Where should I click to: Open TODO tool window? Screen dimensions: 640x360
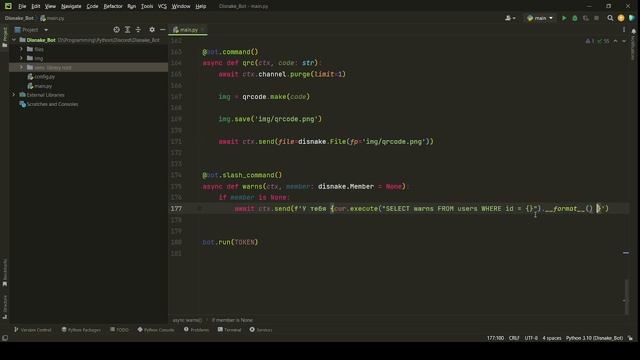(x=119, y=330)
